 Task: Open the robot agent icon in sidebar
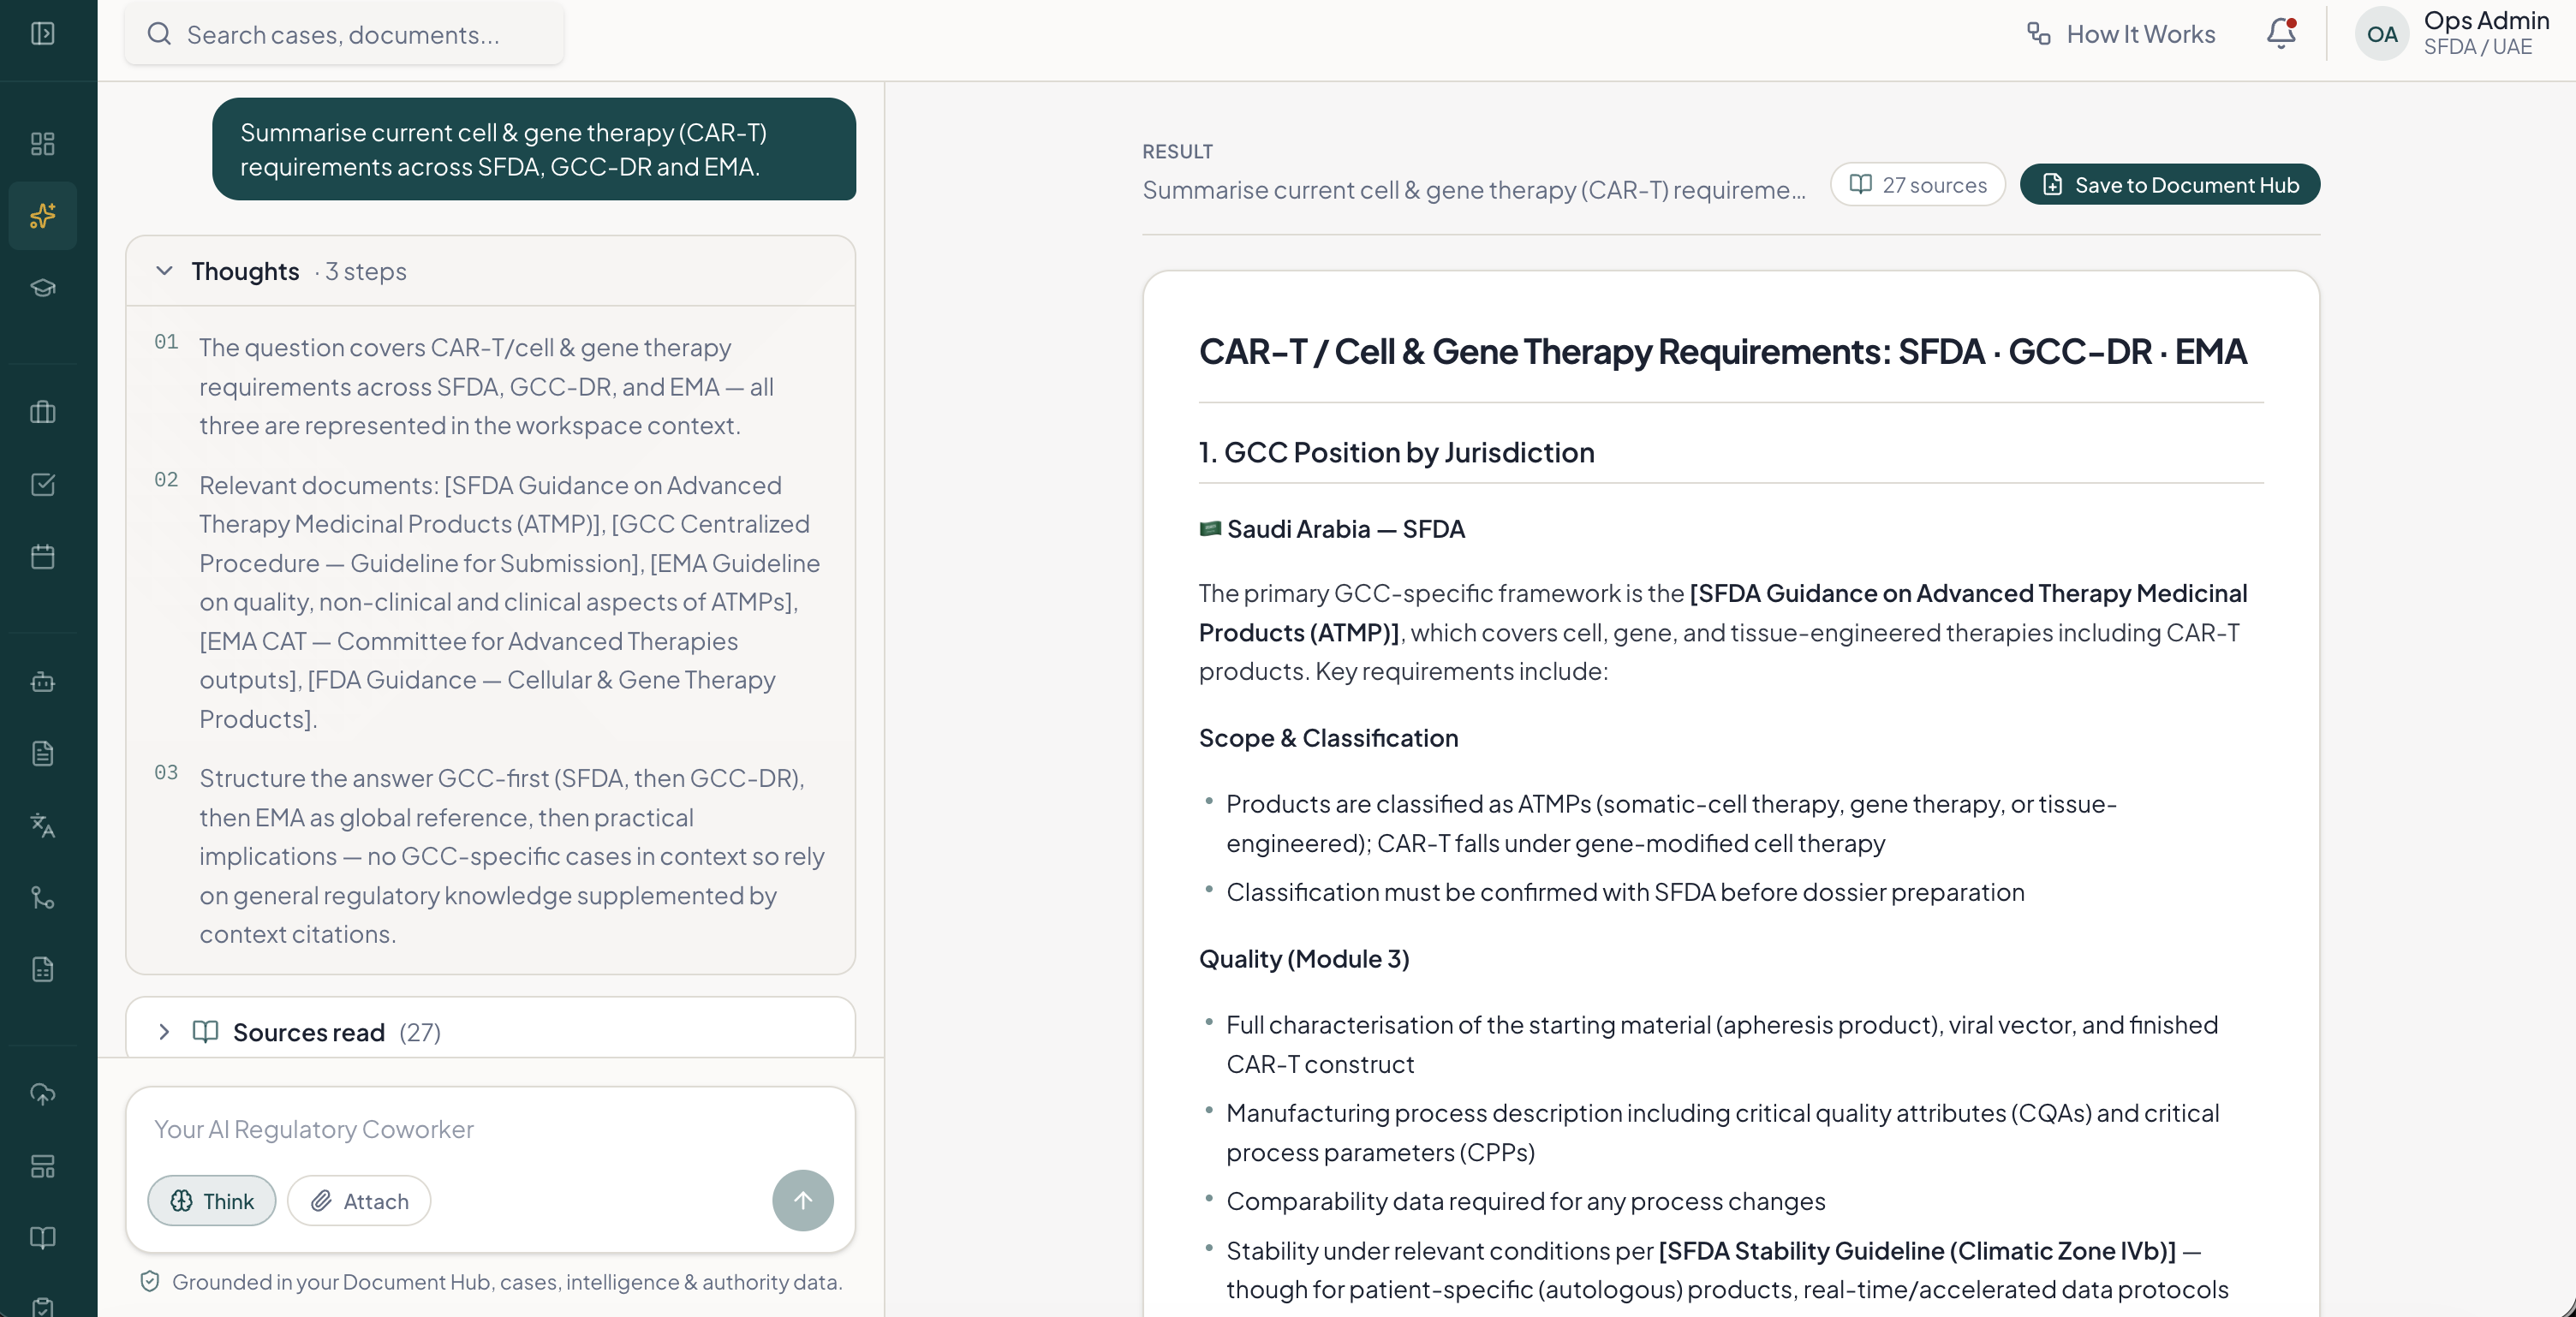click(x=43, y=682)
